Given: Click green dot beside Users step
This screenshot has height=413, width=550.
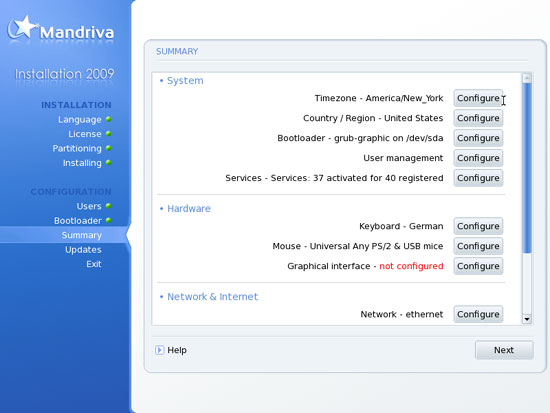Looking at the screenshot, I should pyautogui.click(x=108, y=206).
